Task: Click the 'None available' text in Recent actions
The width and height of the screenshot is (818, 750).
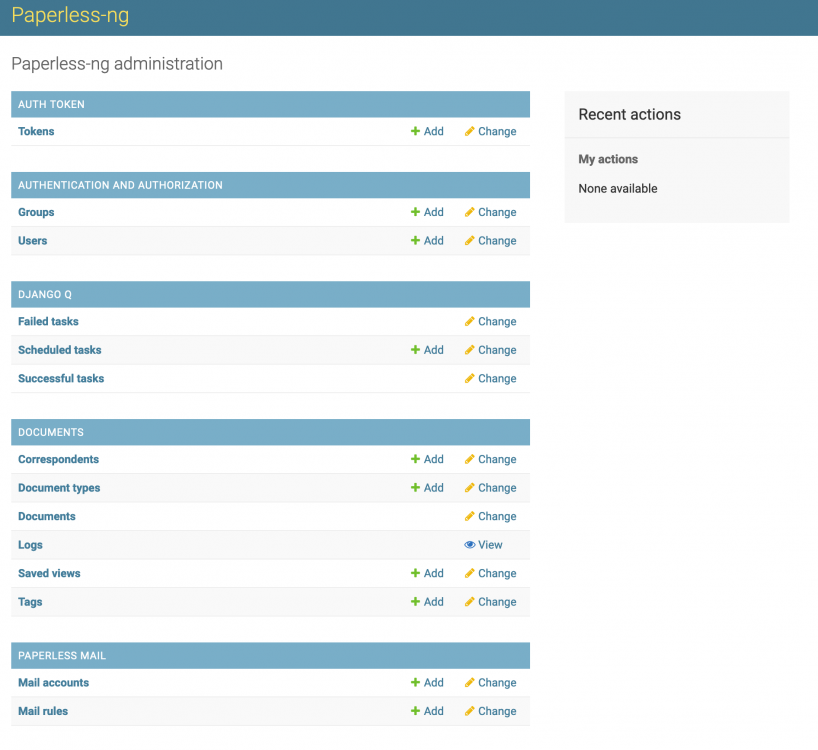Action: 618,188
